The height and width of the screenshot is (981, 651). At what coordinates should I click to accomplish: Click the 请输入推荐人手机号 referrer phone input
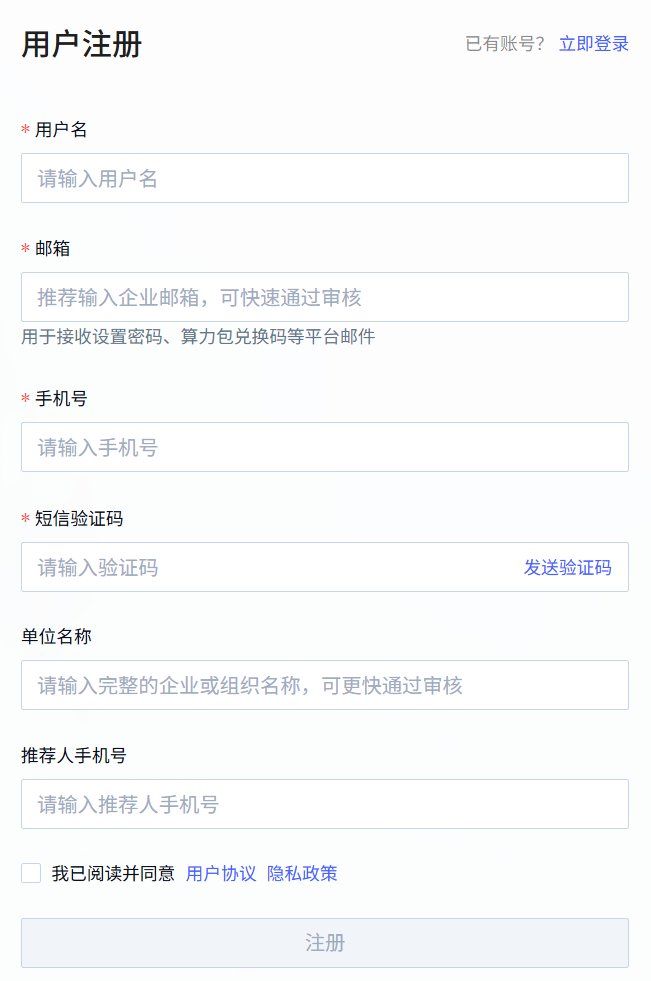[x=324, y=805]
